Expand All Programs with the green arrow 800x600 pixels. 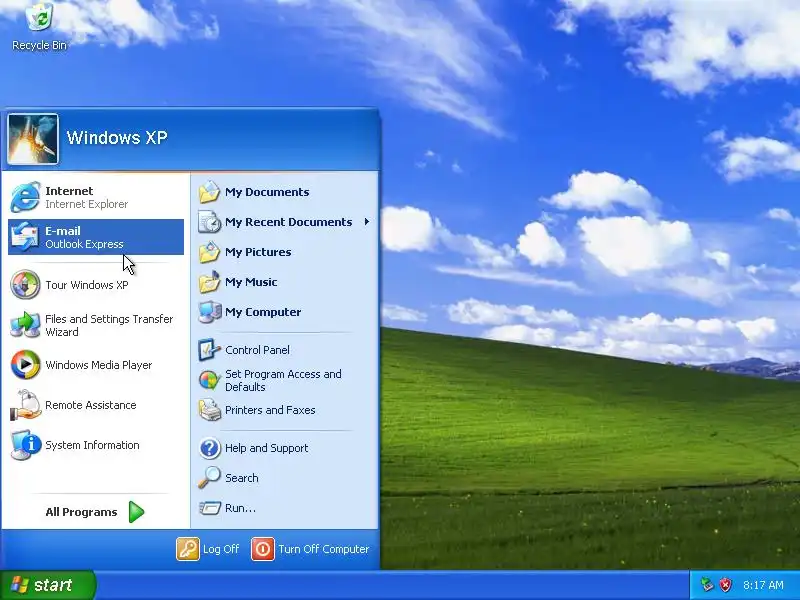[136, 512]
